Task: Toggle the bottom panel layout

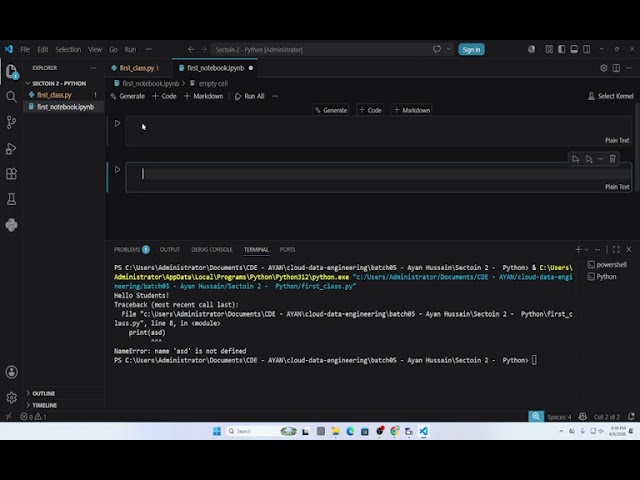Action: pos(574,49)
